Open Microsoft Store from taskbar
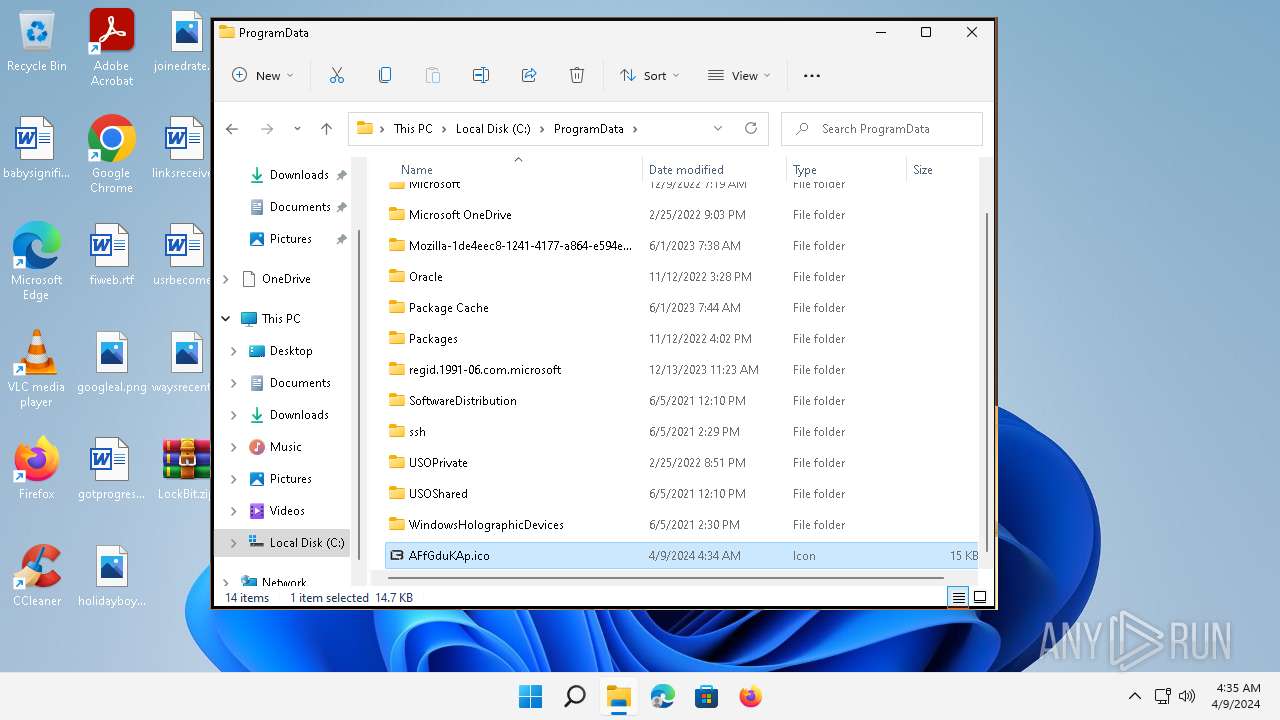Image resolution: width=1280 pixels, height=720 pixels. click(x=706, y=696)
